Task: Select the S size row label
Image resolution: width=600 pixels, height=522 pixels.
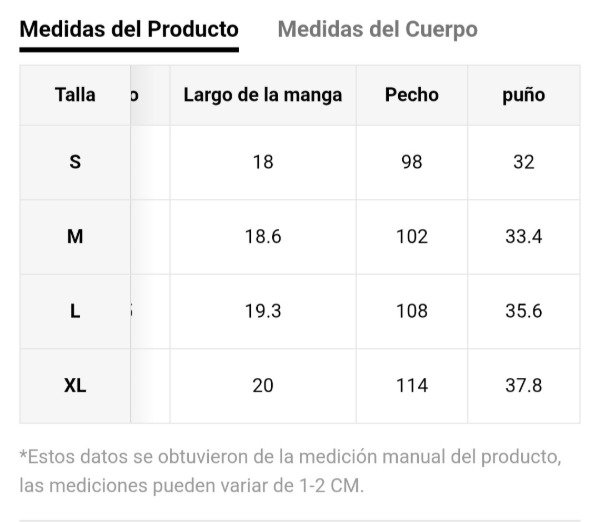Action: [x=75, y=162]
